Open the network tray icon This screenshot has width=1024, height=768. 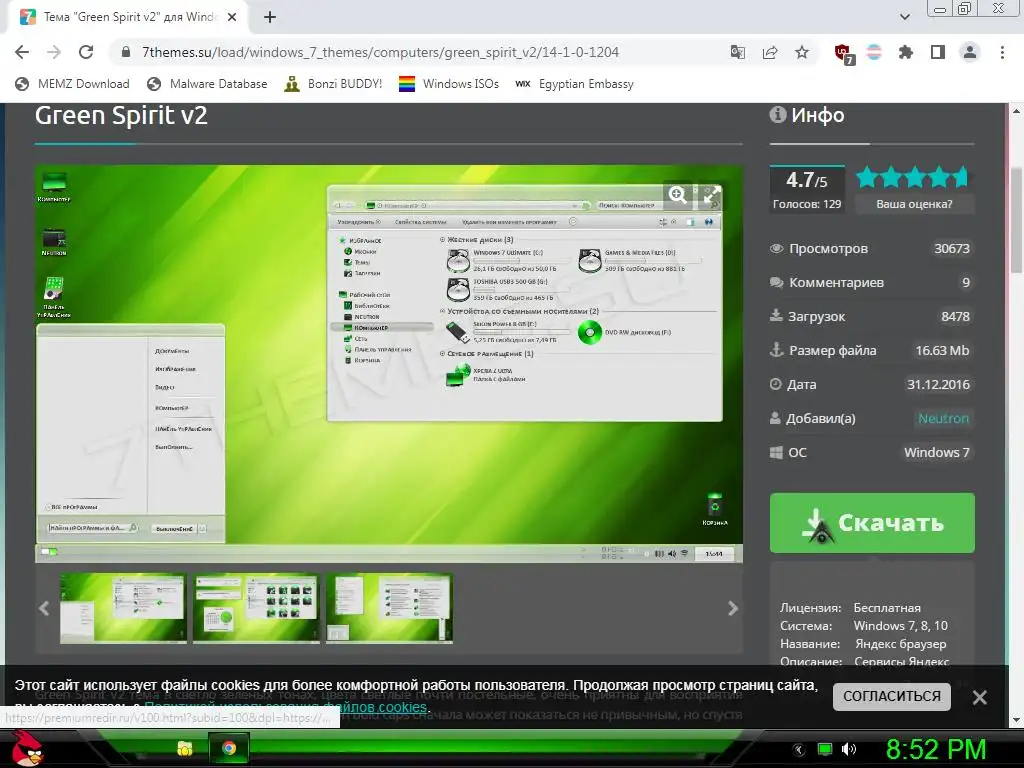pos(825,750)
